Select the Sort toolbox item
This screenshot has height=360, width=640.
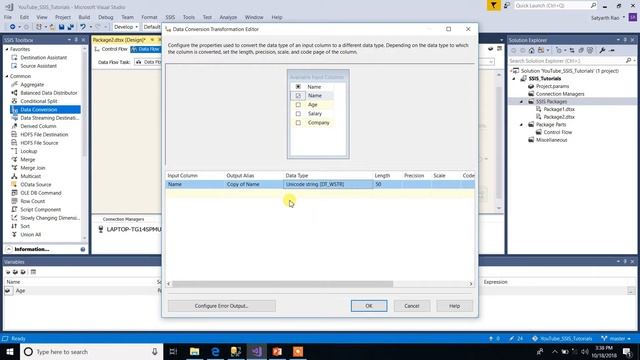click(x=25, y=226)
